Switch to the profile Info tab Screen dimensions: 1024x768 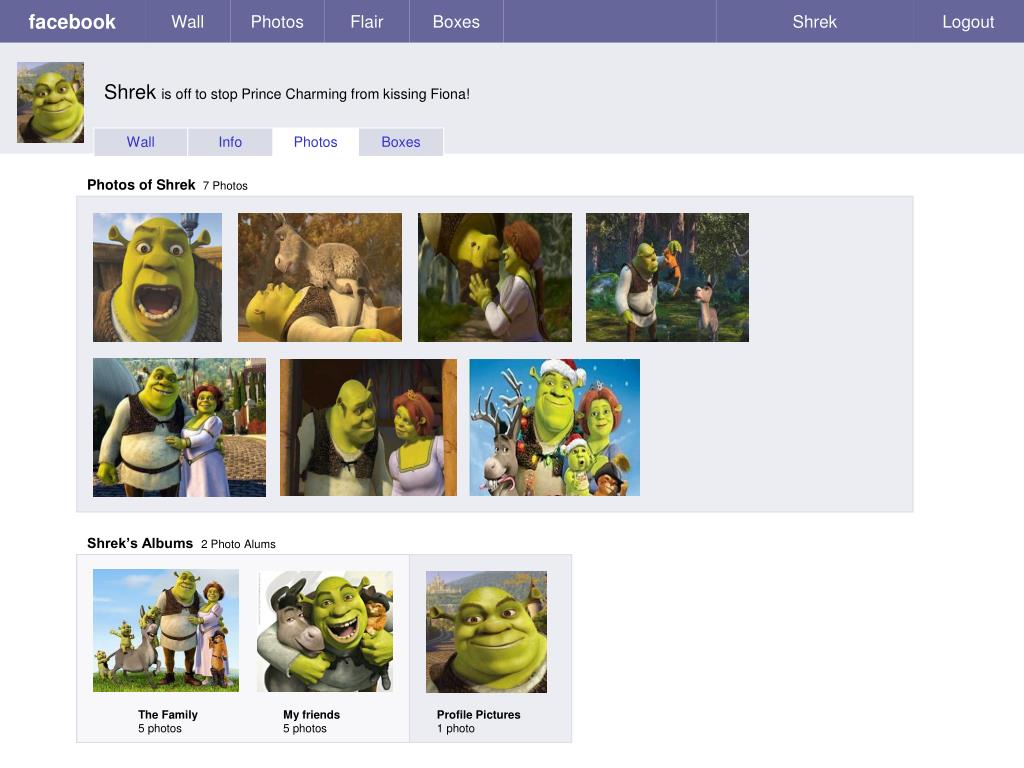(230, 142)
